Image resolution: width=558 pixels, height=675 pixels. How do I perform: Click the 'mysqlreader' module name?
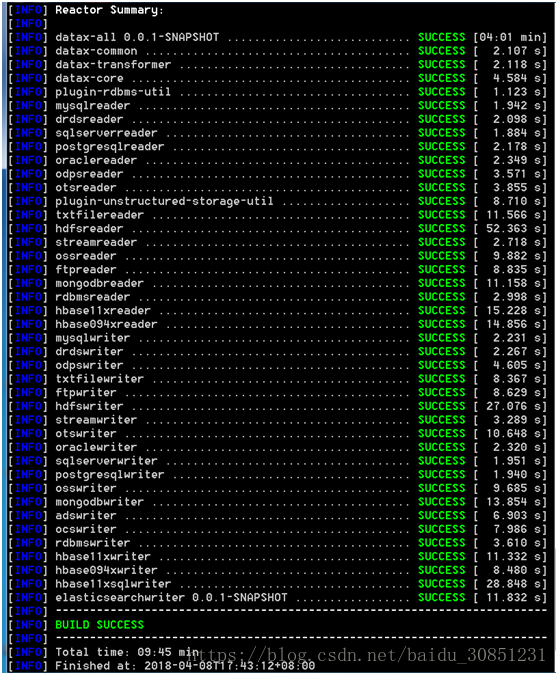coord(93,106)
